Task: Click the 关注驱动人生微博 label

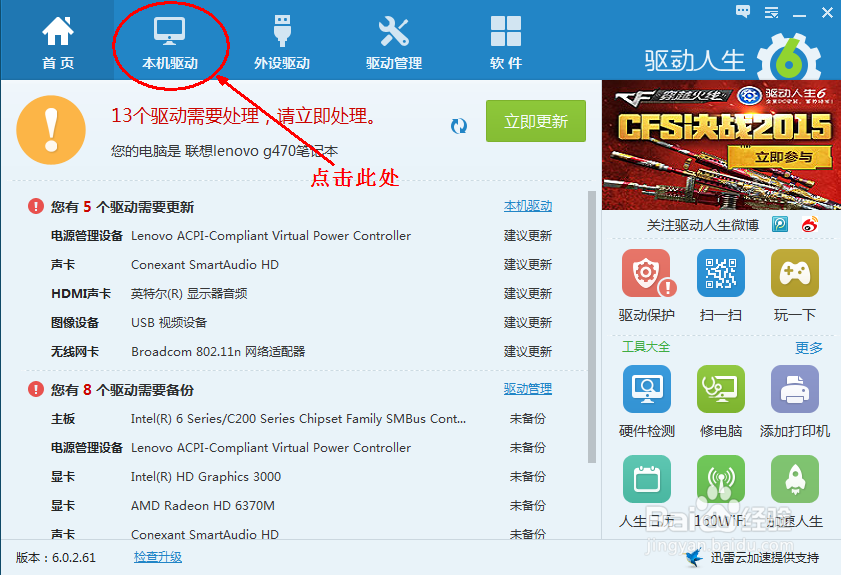Action: point(703,225)
